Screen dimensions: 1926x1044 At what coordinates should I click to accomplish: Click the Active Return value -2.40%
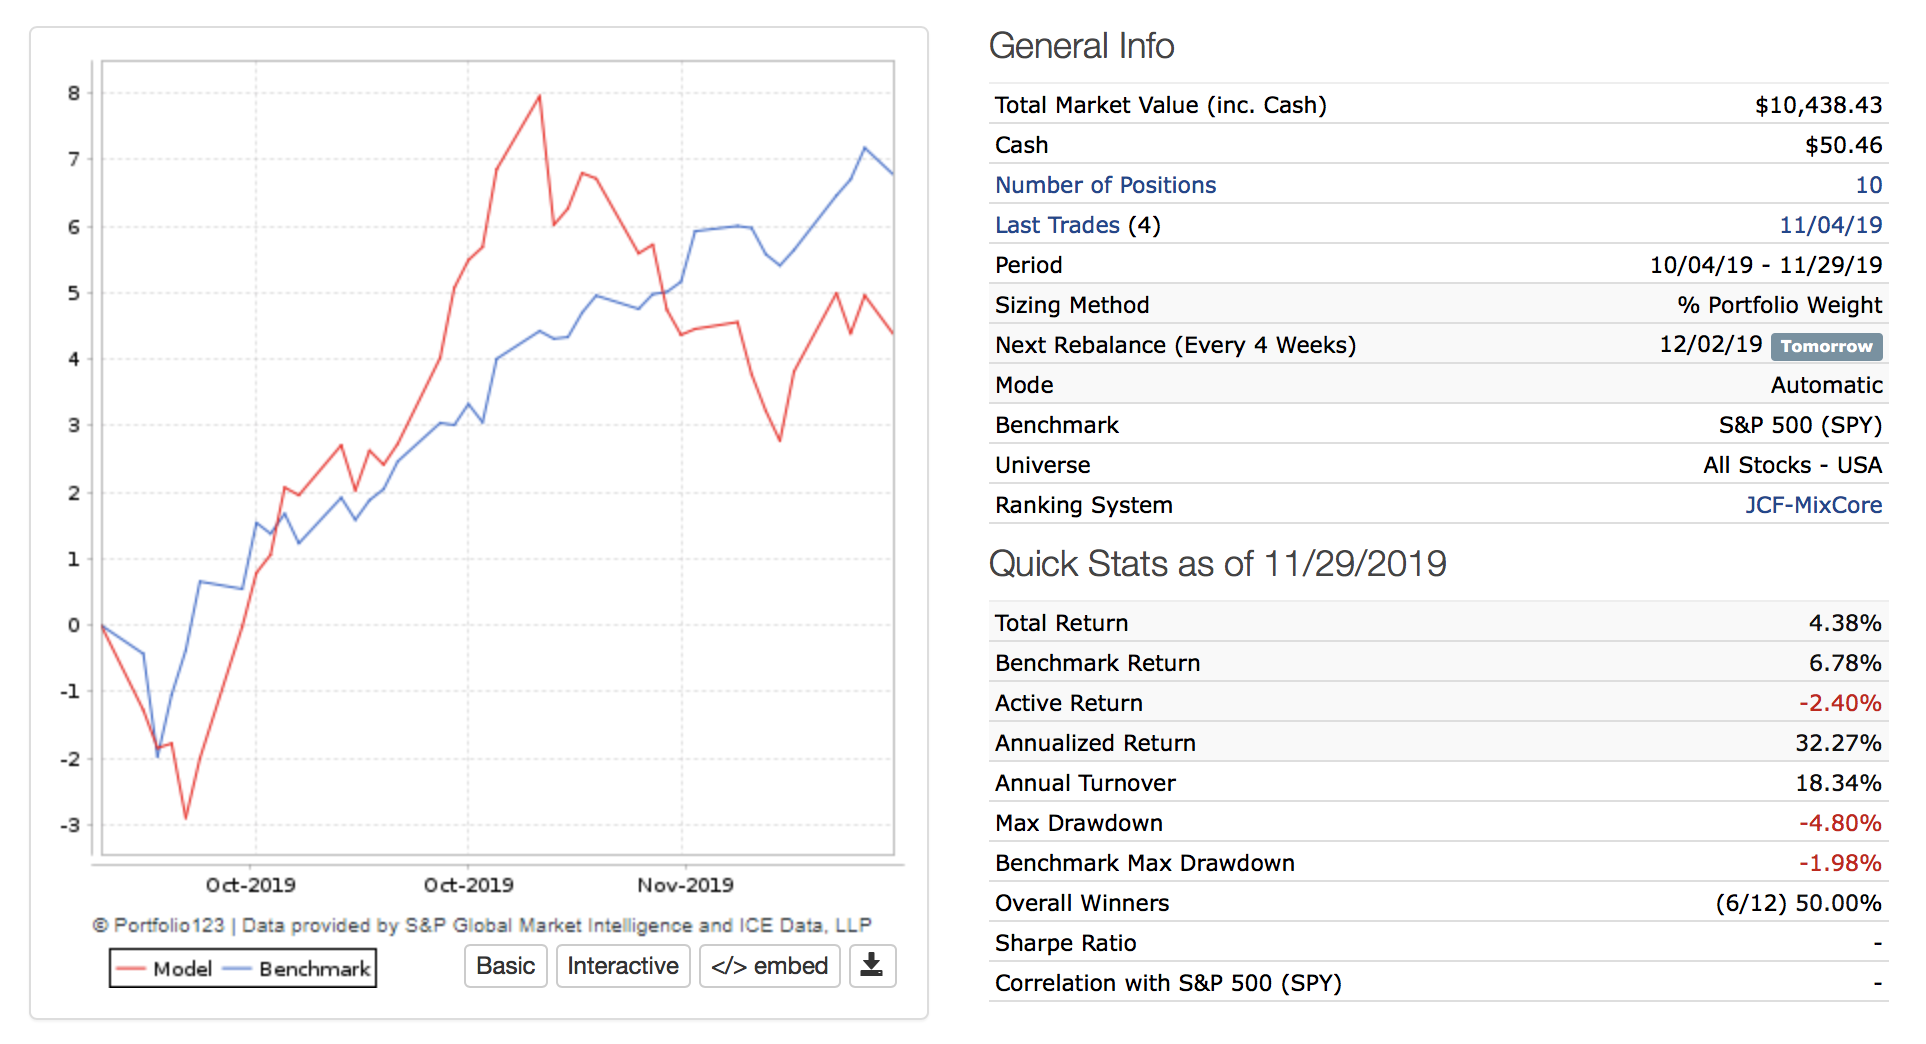pos(1839,703)
